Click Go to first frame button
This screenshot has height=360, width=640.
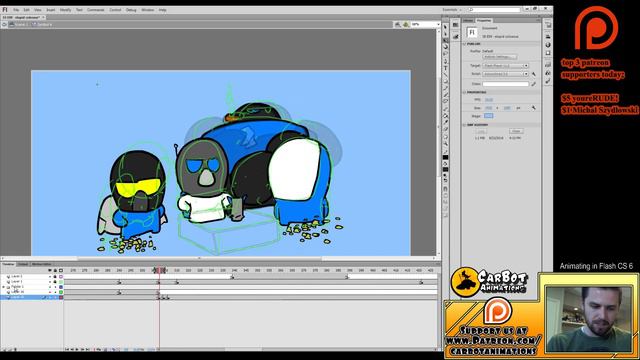point(67,349)
